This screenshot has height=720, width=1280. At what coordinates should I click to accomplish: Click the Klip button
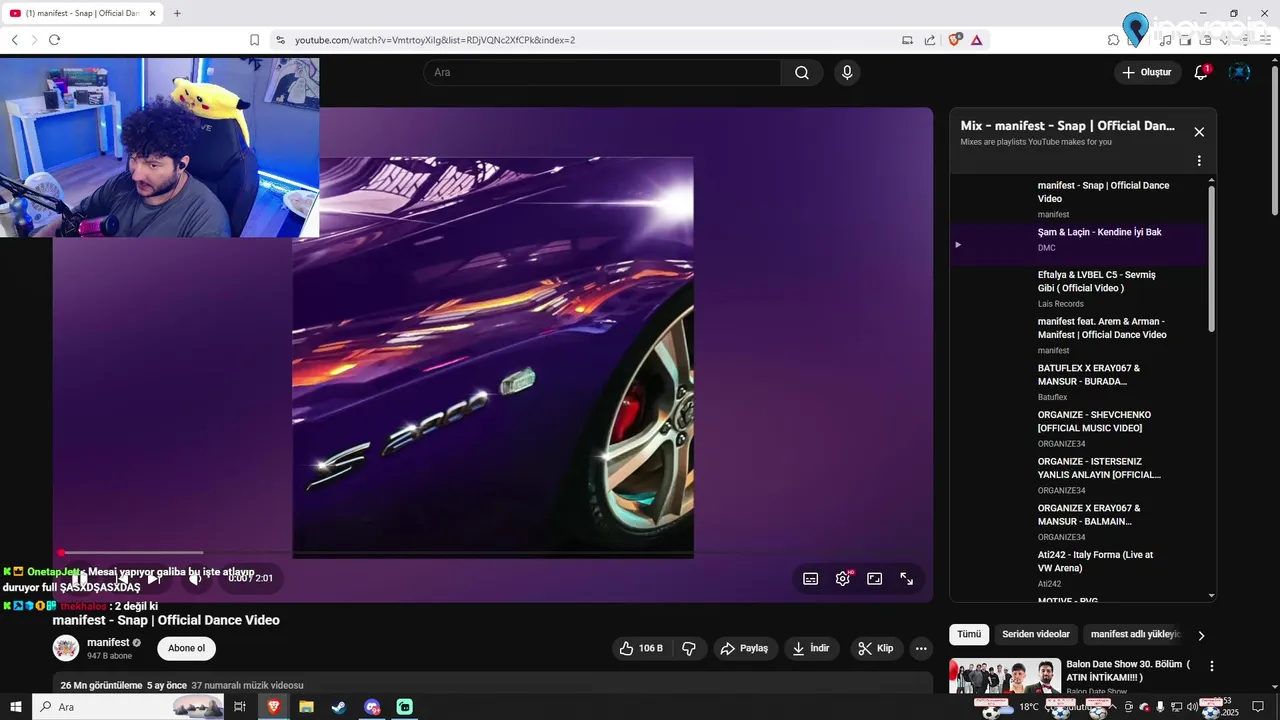coord(876,648)
